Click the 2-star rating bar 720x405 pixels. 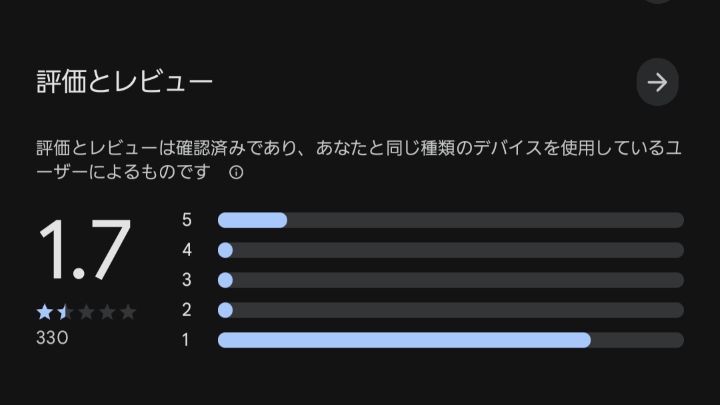click(x=451, y=310)
